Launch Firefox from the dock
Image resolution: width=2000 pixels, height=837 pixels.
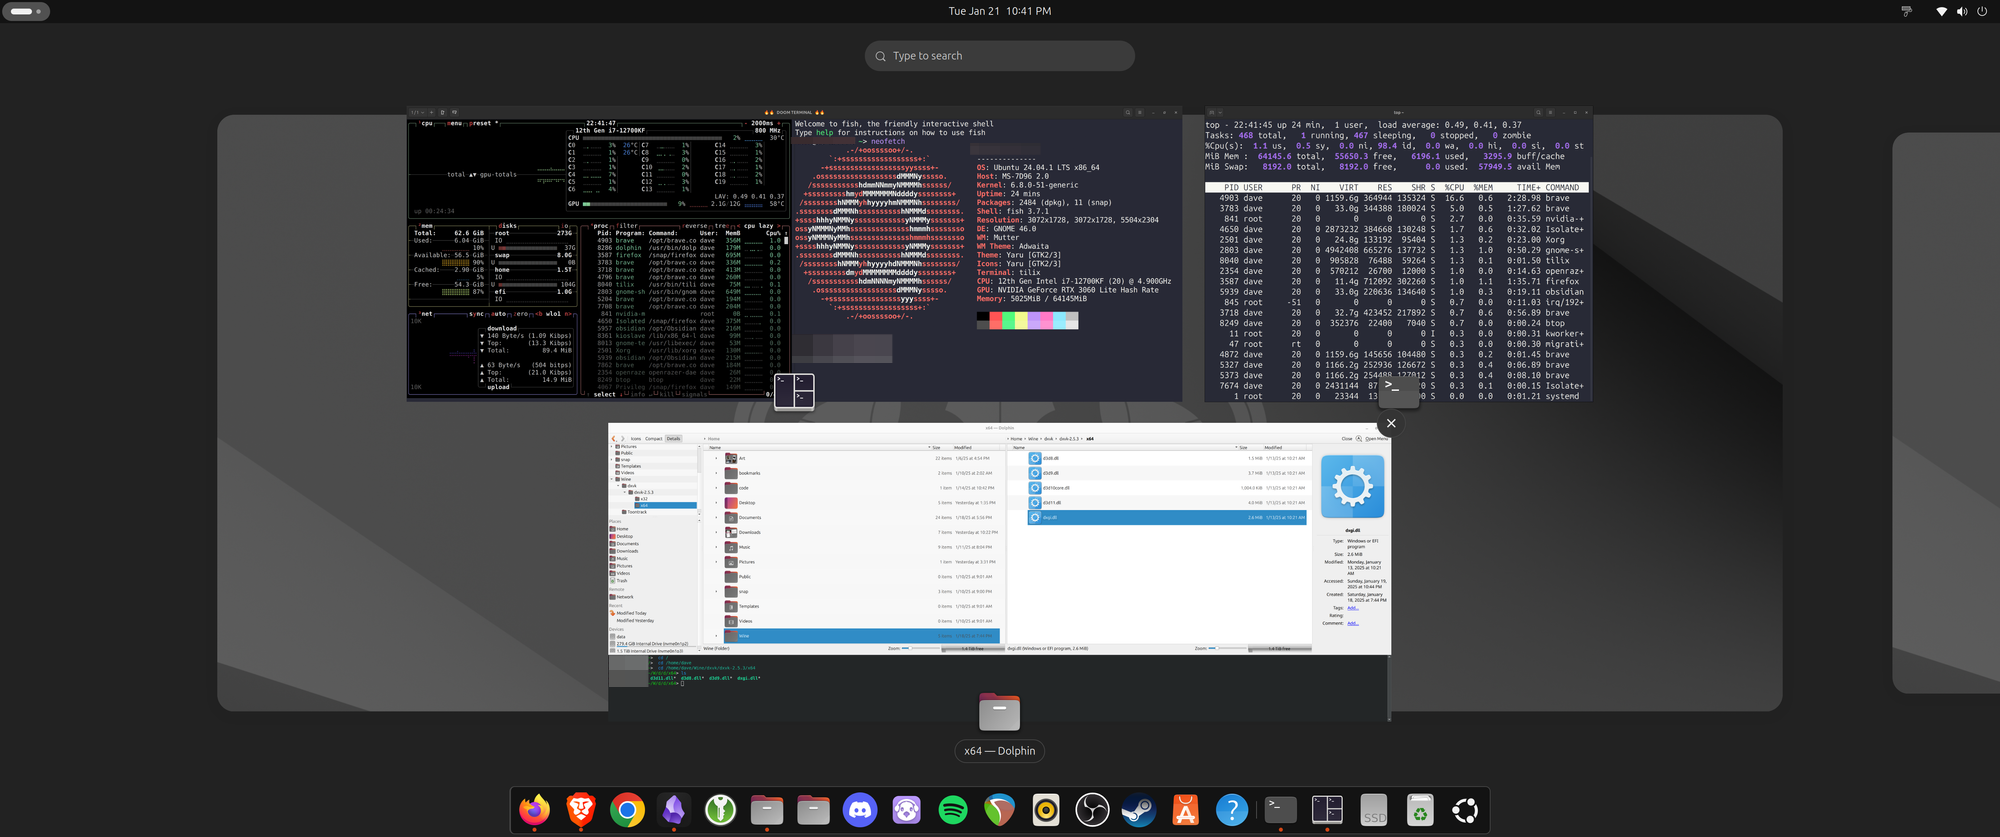(x=534, y=810)
